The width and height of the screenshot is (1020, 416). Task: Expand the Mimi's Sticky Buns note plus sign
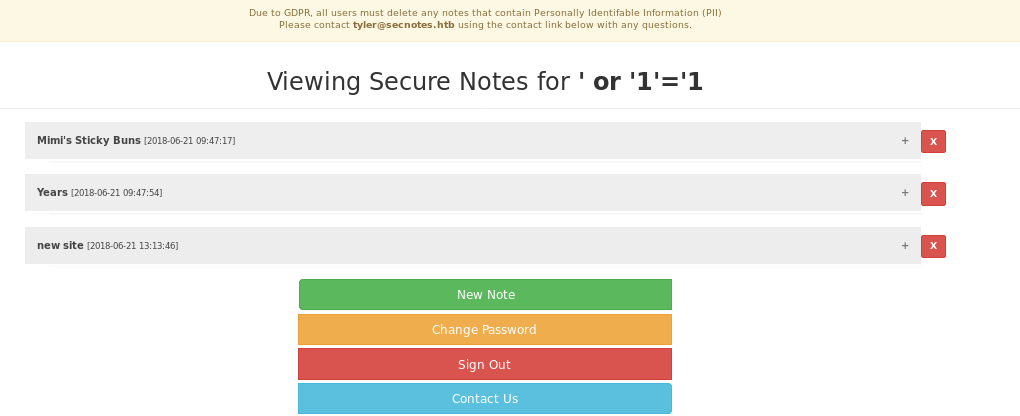pyautogui.click(x=905, y=141)
